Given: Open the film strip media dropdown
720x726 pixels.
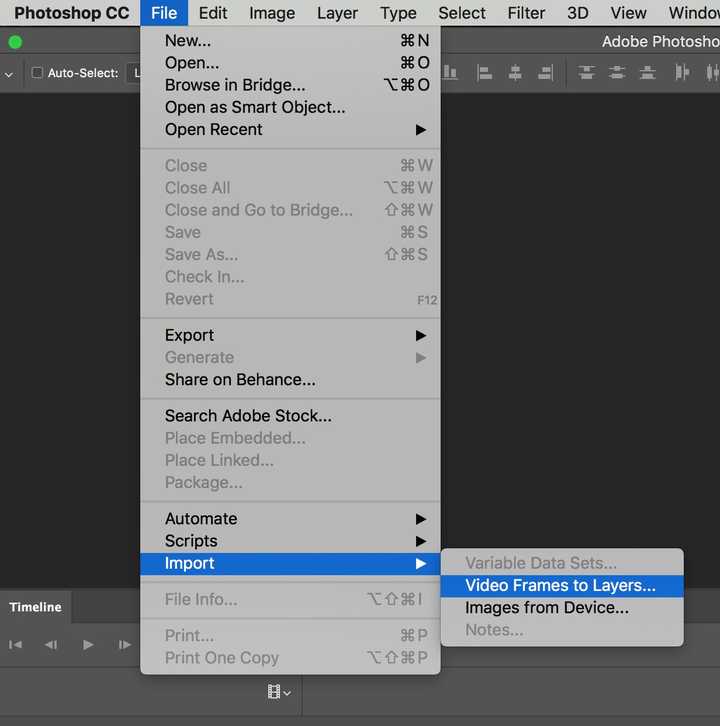Looking at the screenshot, I should (x=279, y=692).
